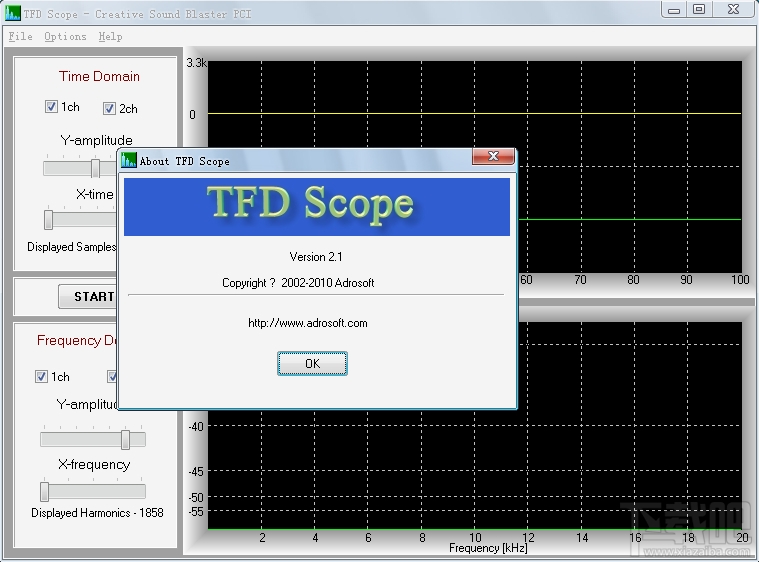Click the X-frequency slider thumb

pyautogui.click(x=44, y=491)
